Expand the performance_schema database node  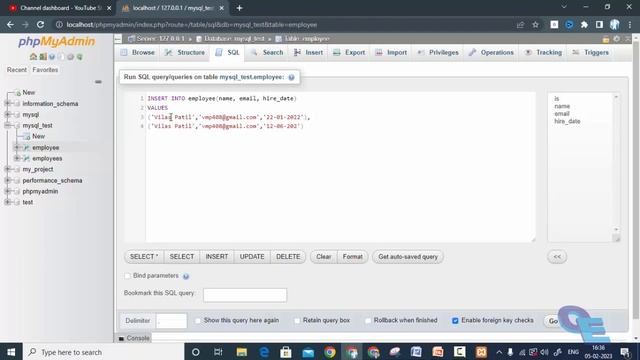(x=7, y=180)
